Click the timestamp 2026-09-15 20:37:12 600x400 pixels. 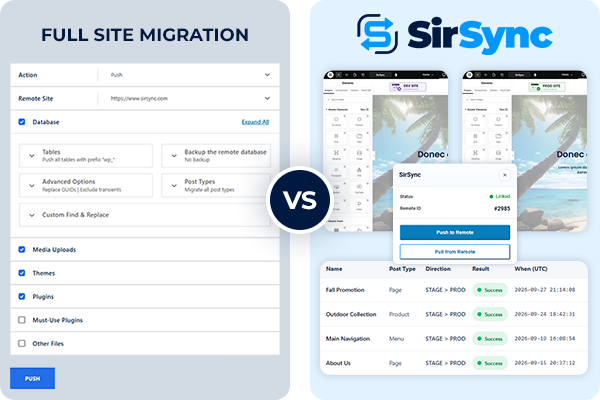pyautogui.click(x=545, y=363)
